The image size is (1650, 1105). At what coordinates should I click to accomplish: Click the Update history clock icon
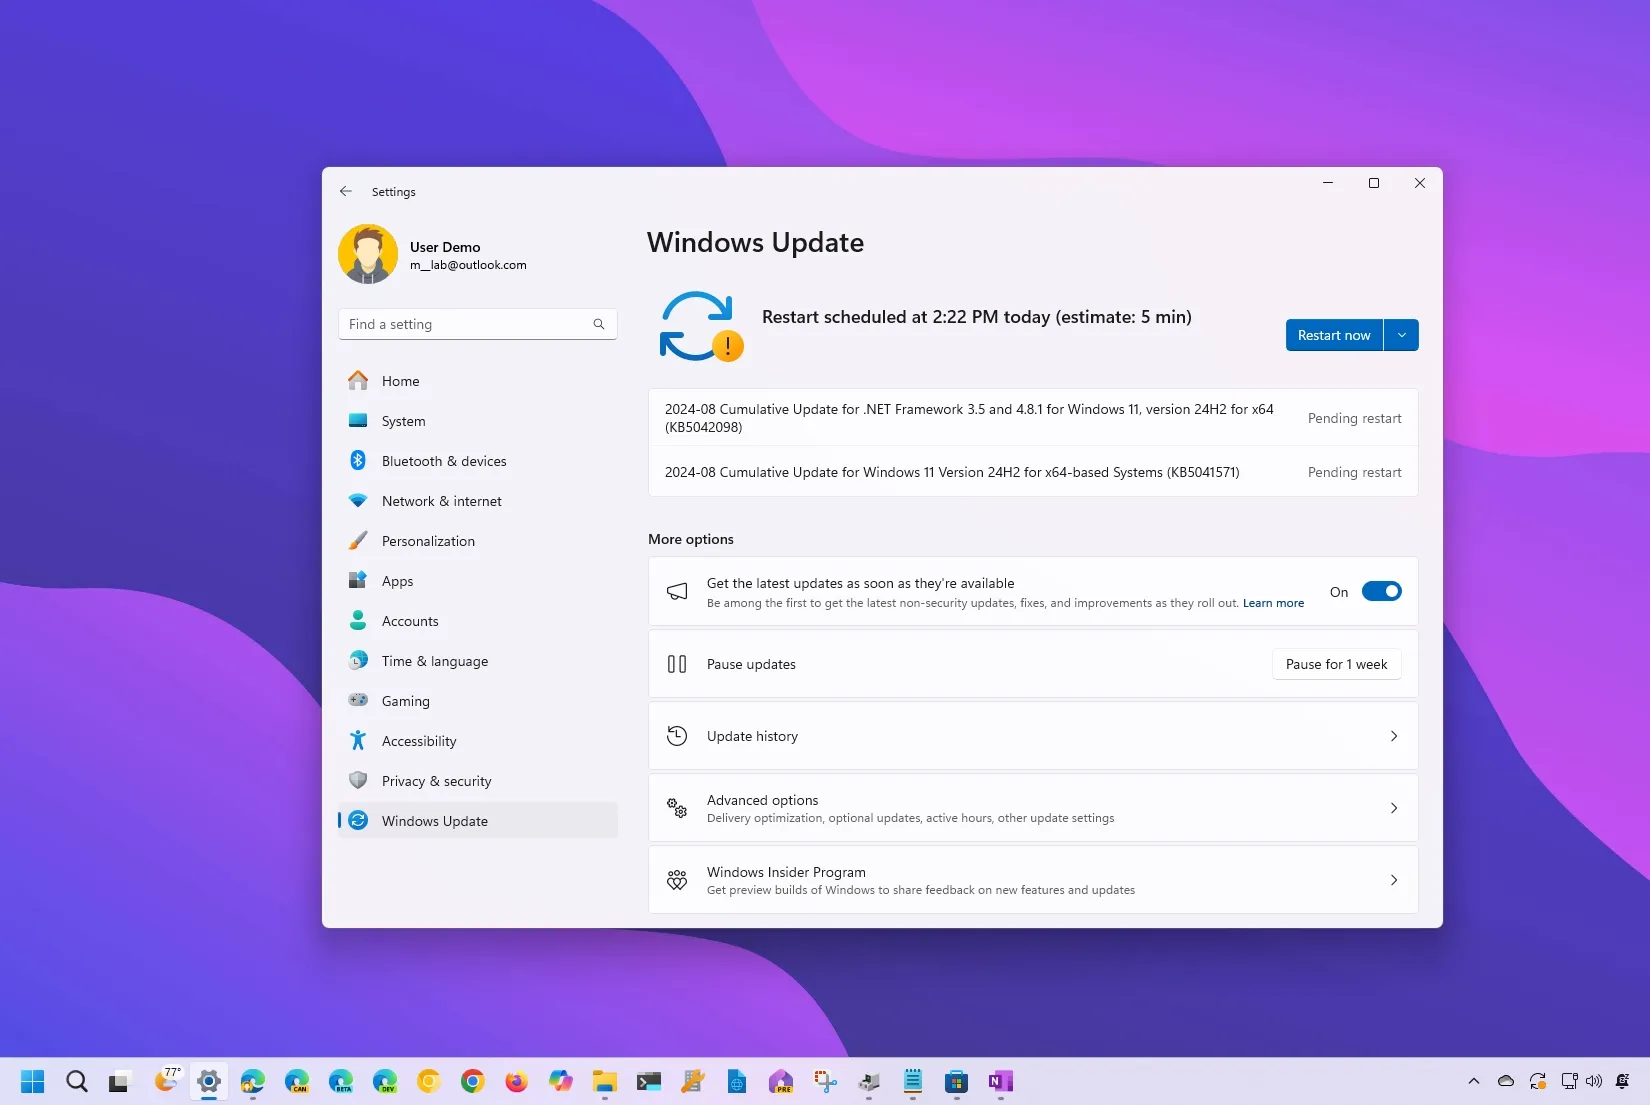tap(677, 736)
